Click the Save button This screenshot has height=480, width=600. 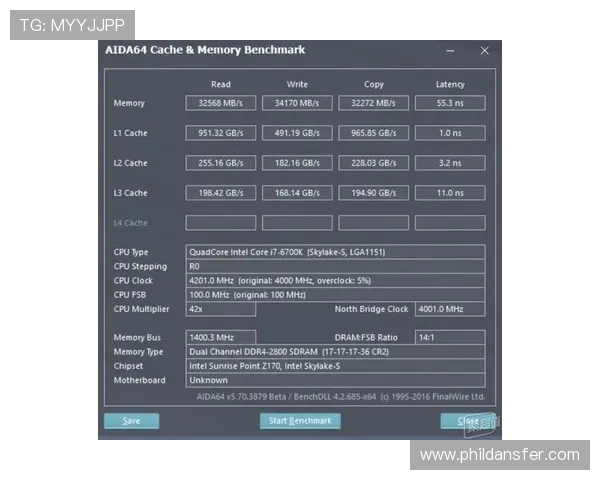click(x=131, y=421)
